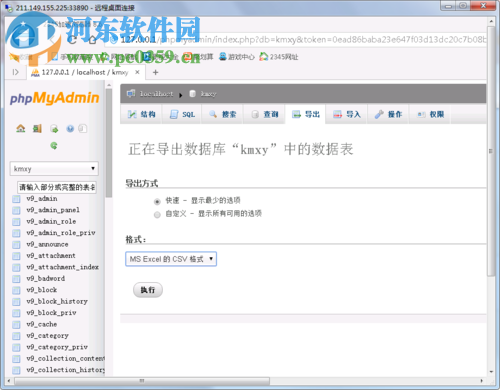Screen dimensions: 500x390
Task: Open the v9_block_history table
Action: 57,302
